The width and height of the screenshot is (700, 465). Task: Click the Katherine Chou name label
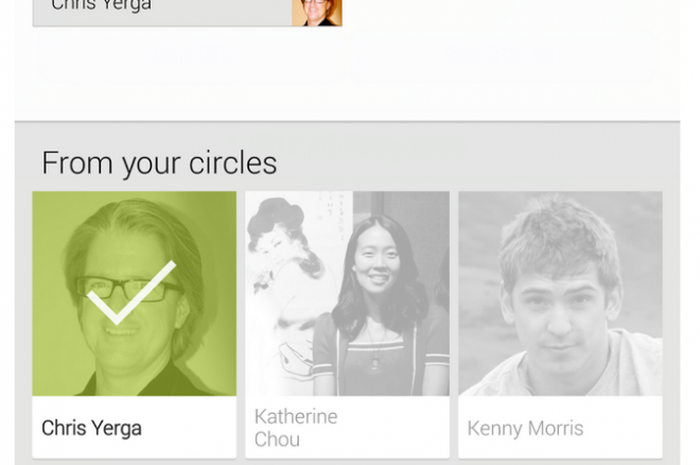pos(296,427)
